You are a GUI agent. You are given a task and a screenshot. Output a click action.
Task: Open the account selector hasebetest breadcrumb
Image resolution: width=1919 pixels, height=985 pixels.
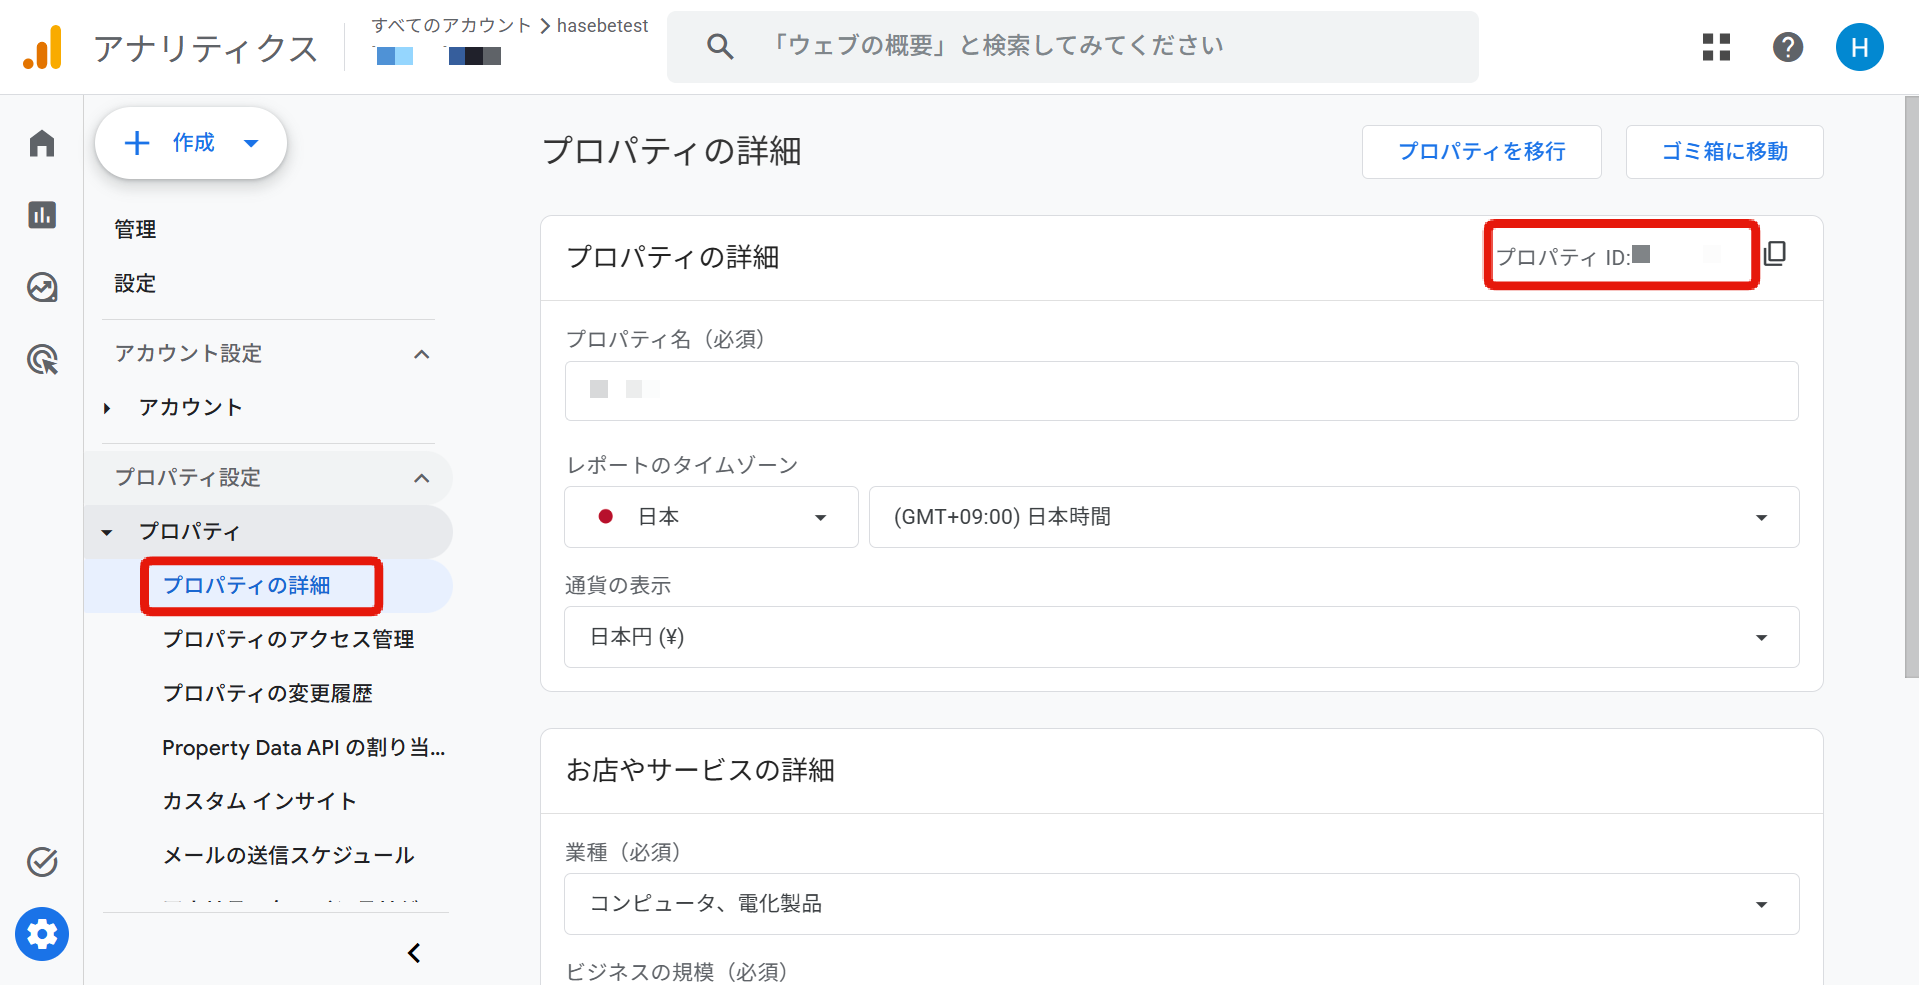tap(602, 25)
